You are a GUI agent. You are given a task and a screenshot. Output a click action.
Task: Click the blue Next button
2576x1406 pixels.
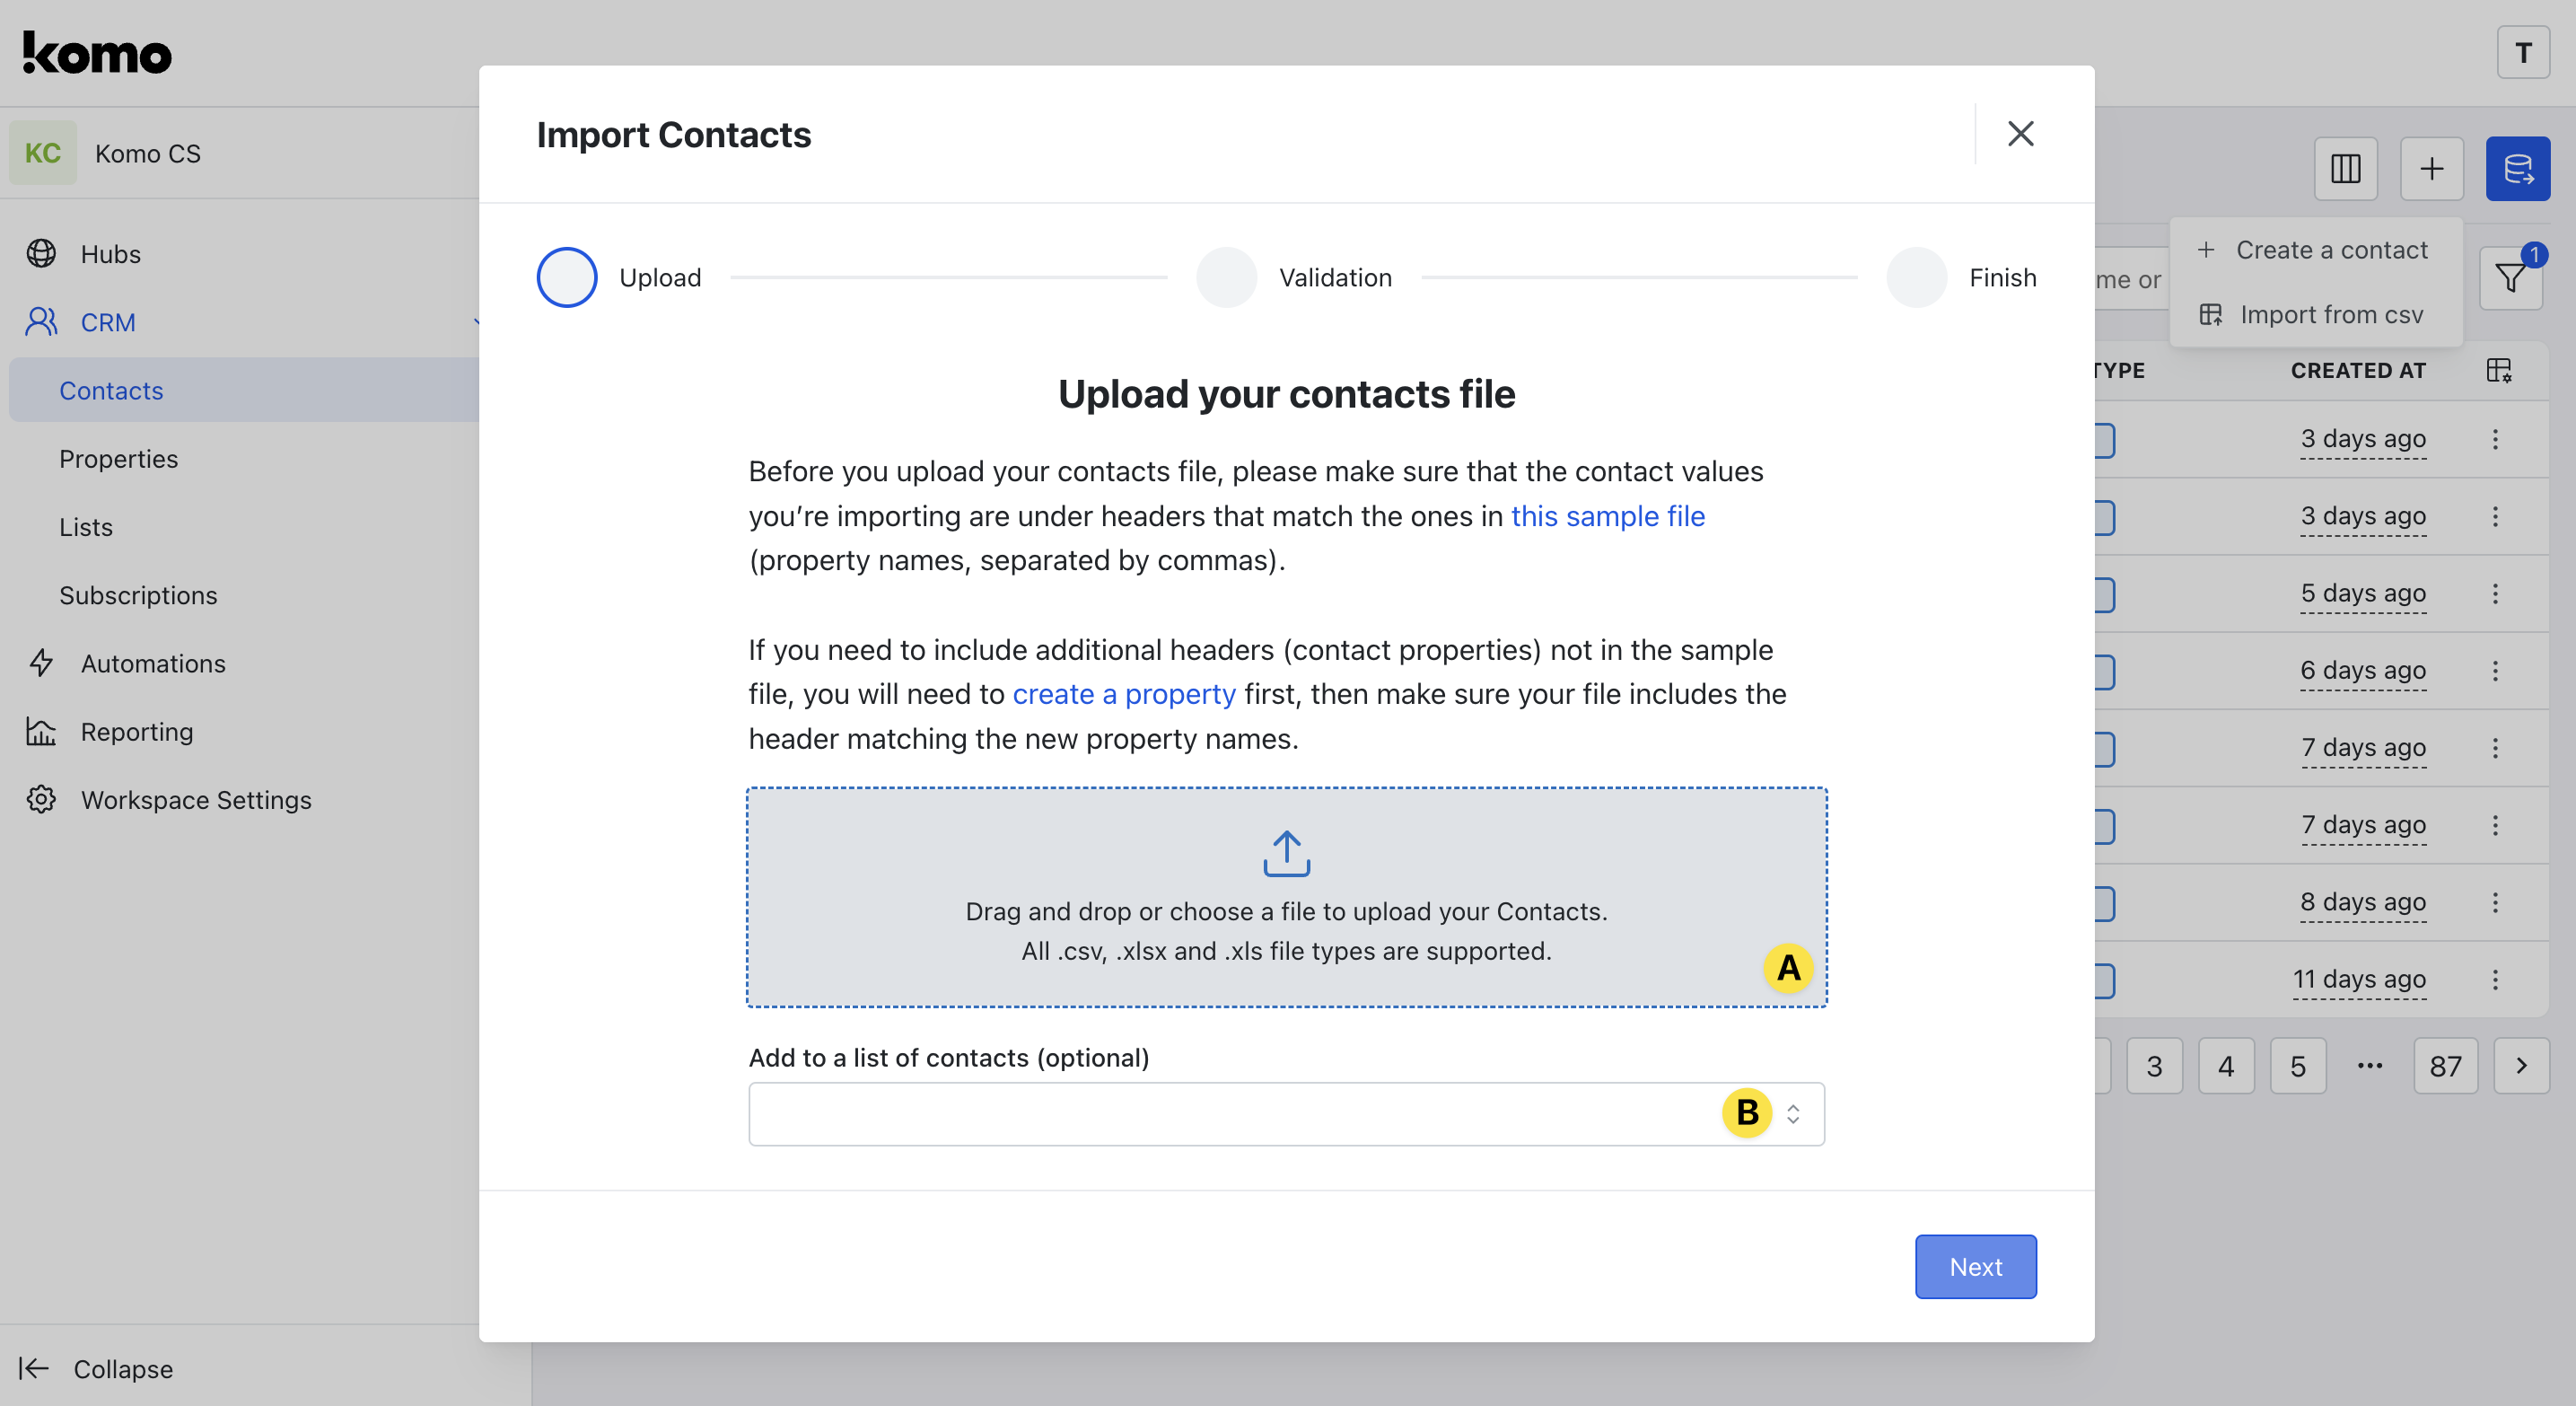pyautogui.click(x=1975, y=1266)
